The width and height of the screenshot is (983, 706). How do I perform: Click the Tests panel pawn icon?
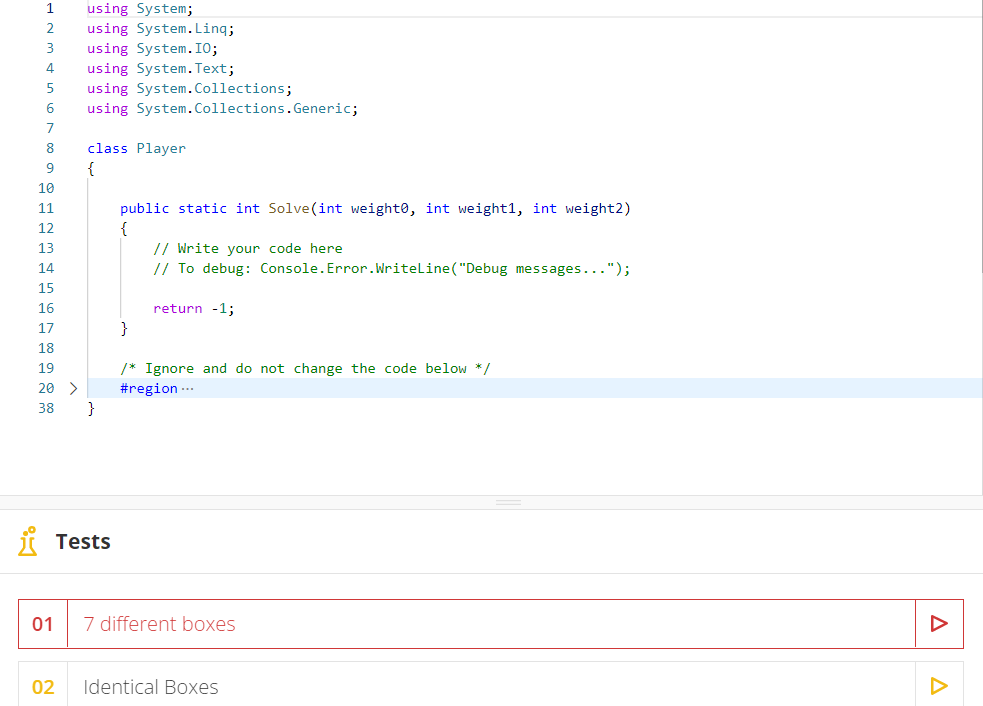(28, 541)
